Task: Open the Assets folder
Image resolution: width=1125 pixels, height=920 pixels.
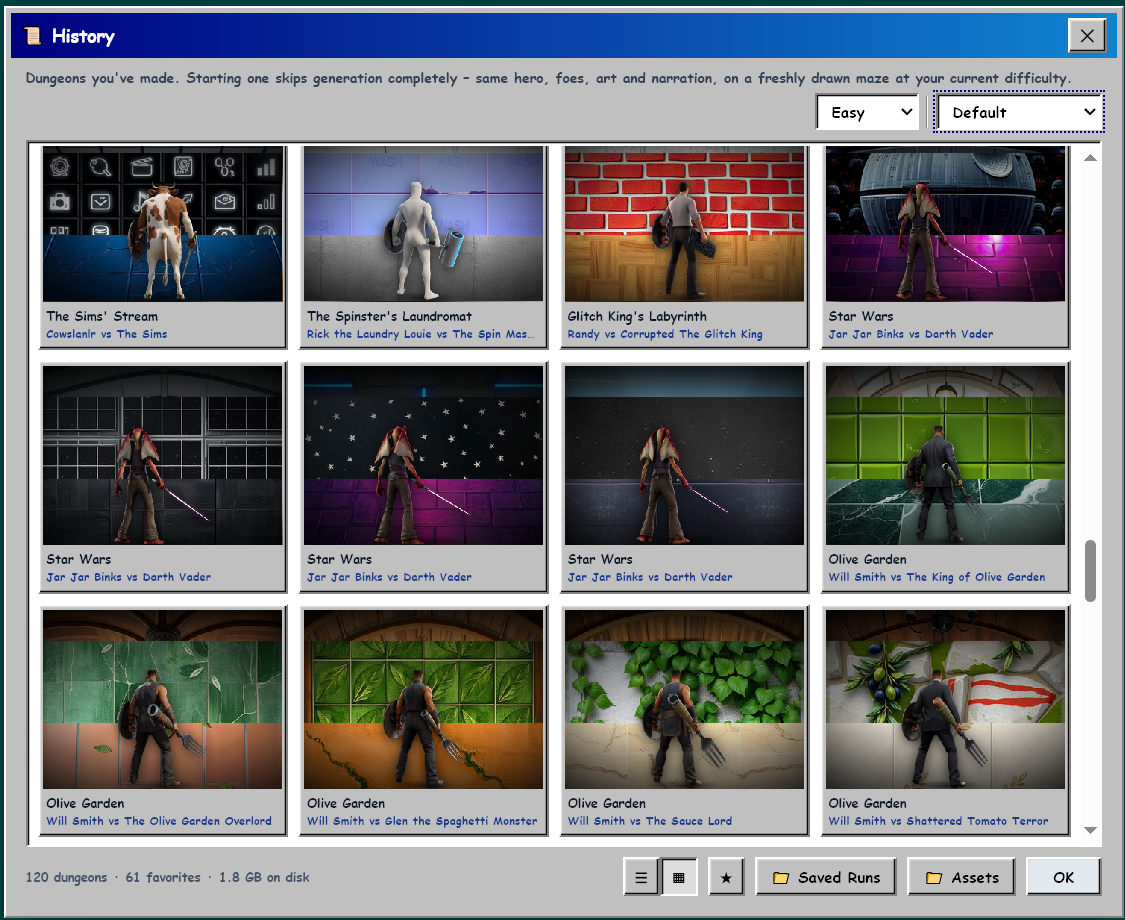Action: [x=961, y=877]
